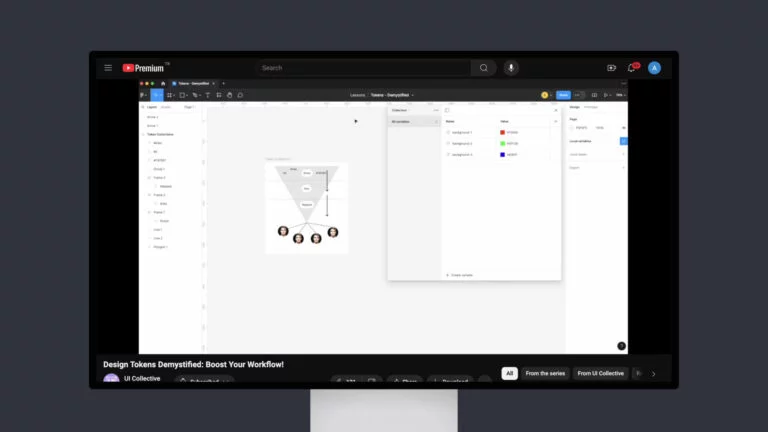The width and height of the screenshot is (768, 432).
Task: Select the Figma Frame tool
Action: click(170, 95)
